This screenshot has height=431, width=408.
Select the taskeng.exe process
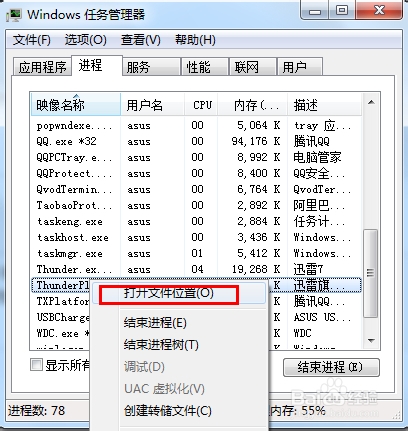[196, 221]
